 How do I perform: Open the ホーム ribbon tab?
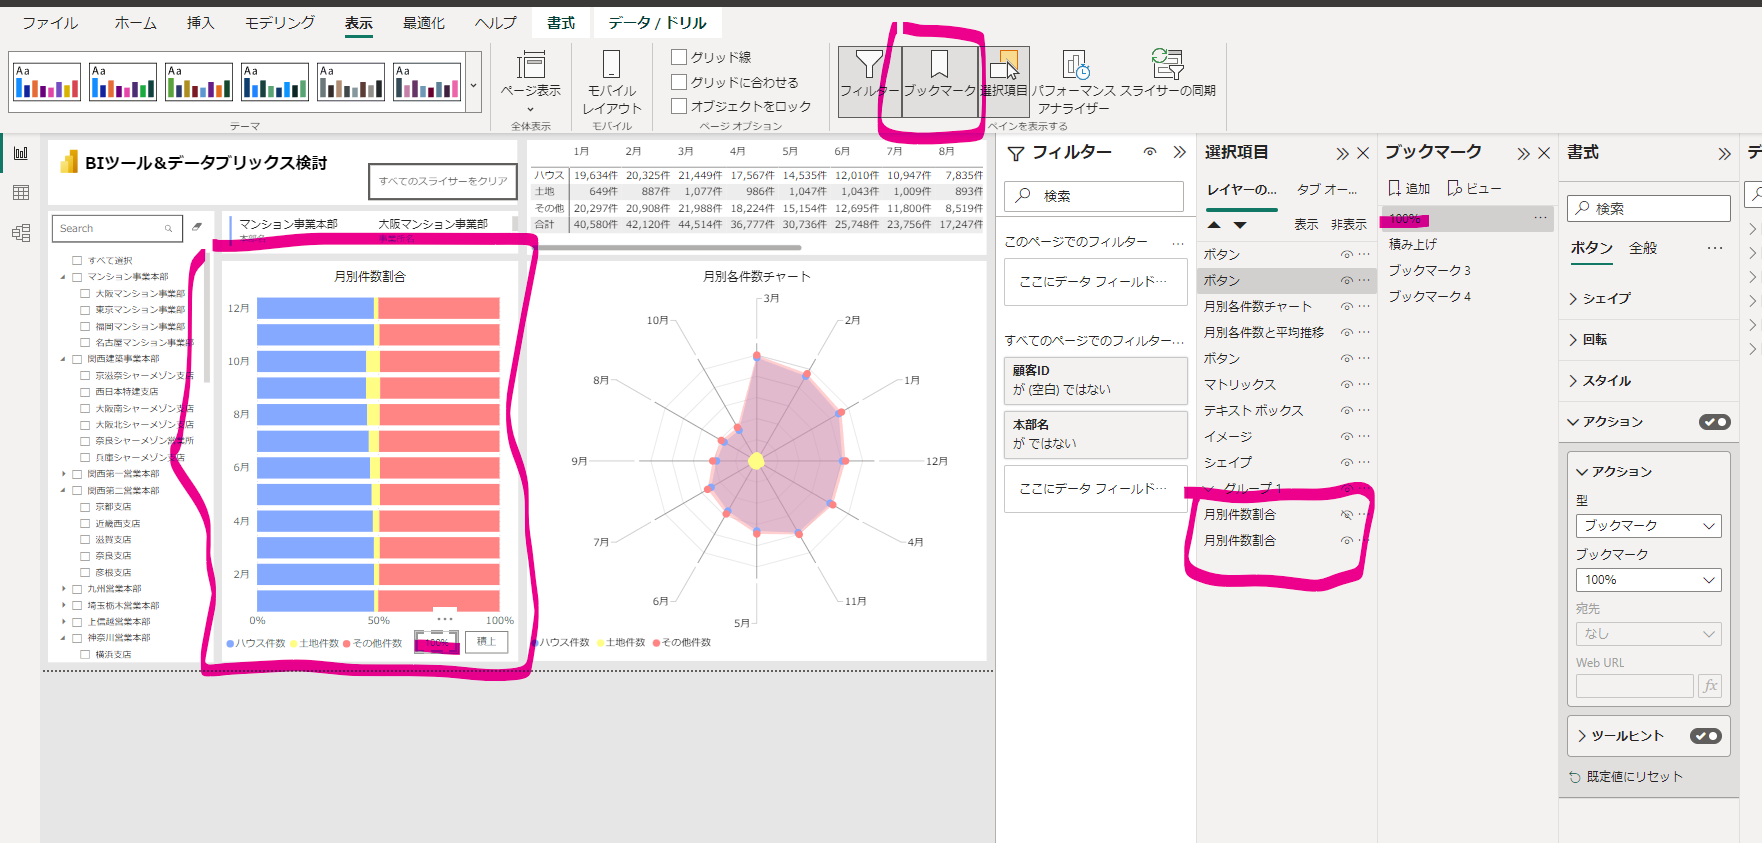click(x=135, y=22)
